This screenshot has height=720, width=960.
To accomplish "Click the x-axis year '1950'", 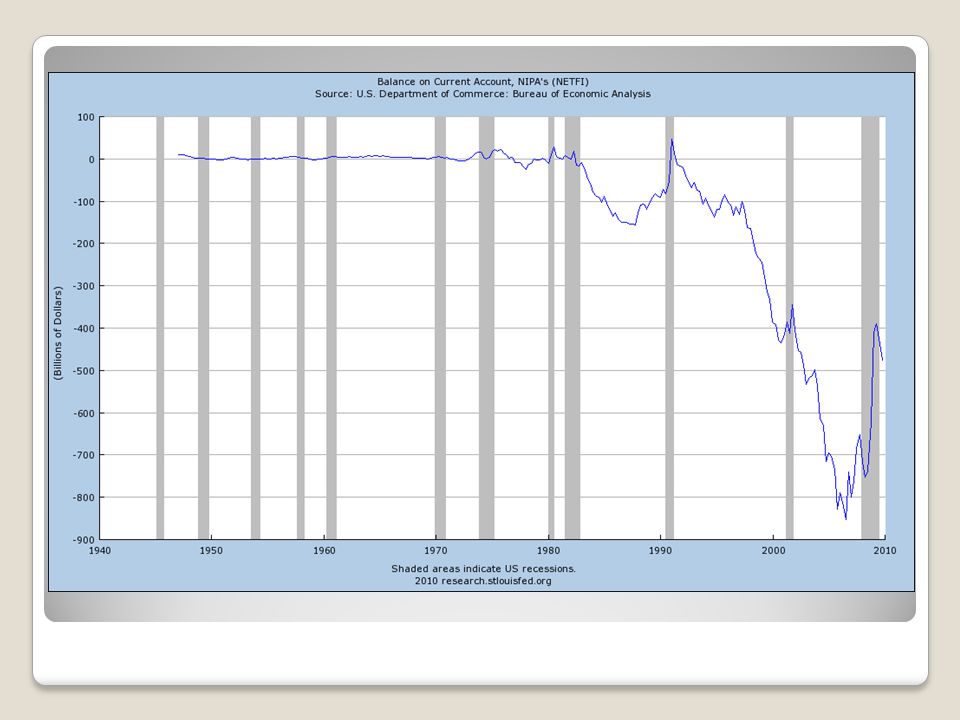I will click(211, 550).
